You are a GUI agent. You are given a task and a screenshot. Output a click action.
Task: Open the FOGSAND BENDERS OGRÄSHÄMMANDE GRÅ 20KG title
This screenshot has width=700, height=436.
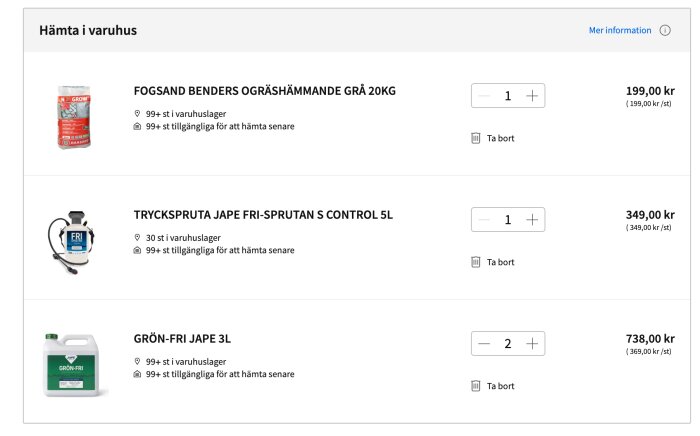[265, 91]
